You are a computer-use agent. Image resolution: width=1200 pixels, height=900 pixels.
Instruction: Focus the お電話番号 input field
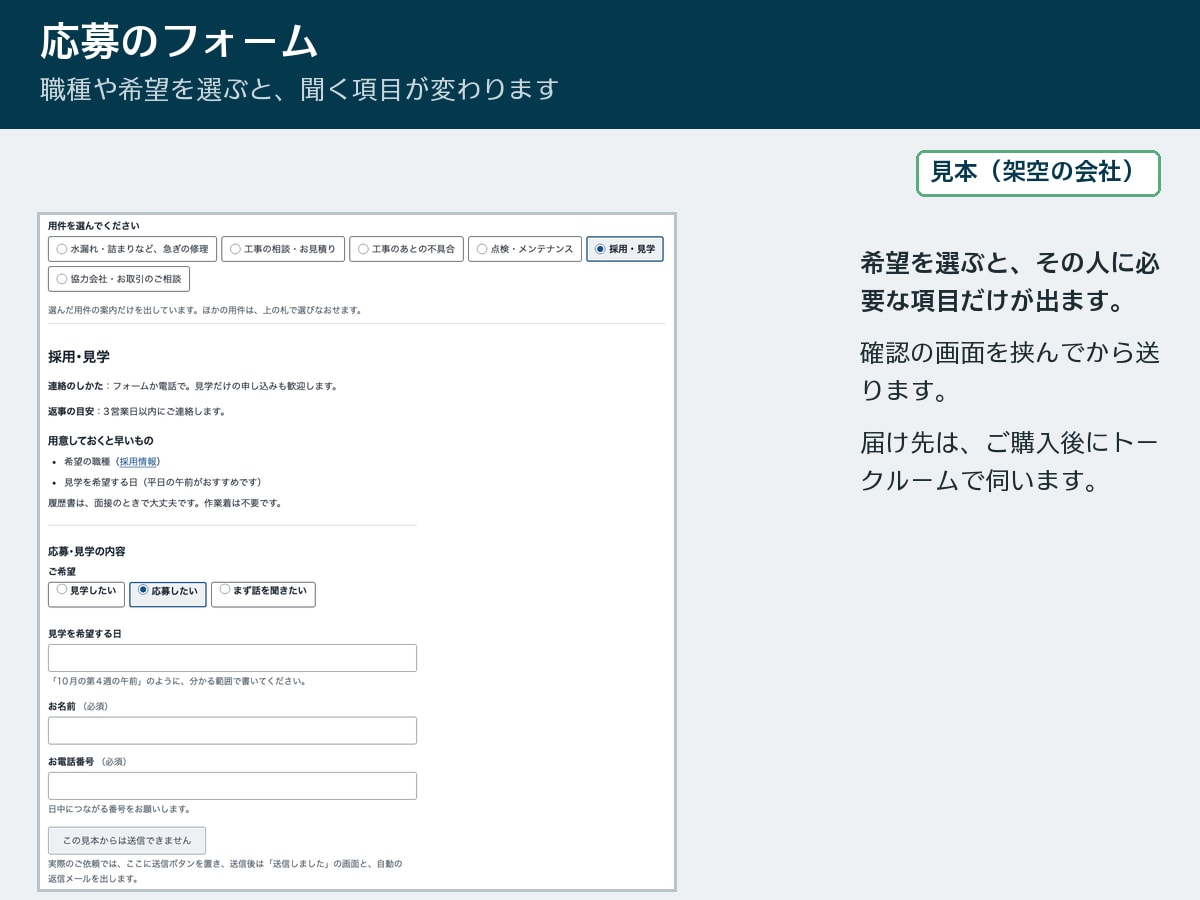232,786
